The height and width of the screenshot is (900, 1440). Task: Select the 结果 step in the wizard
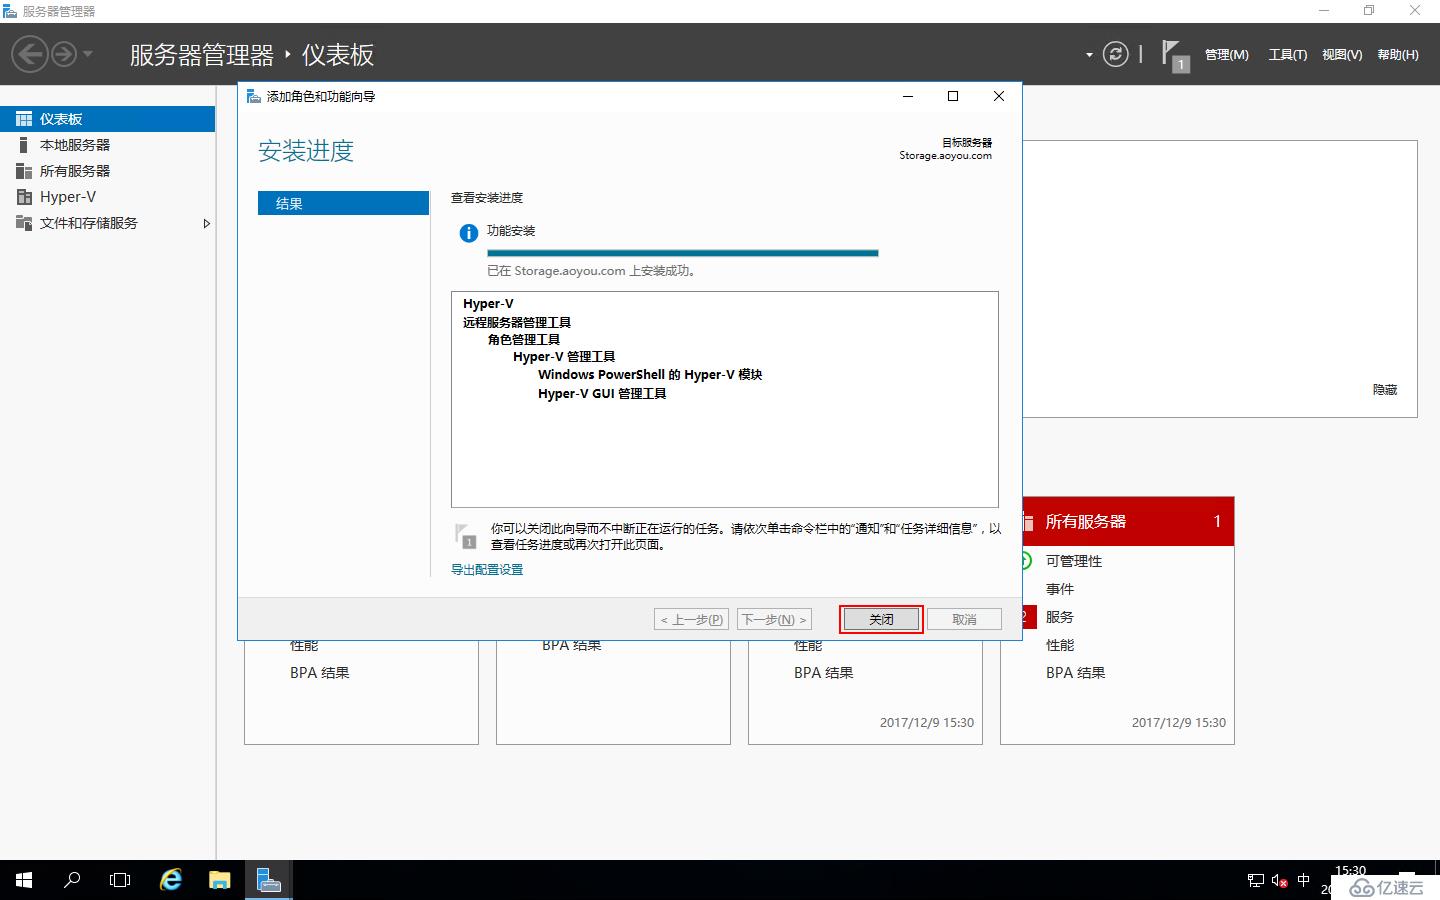[x=343, y=203]
